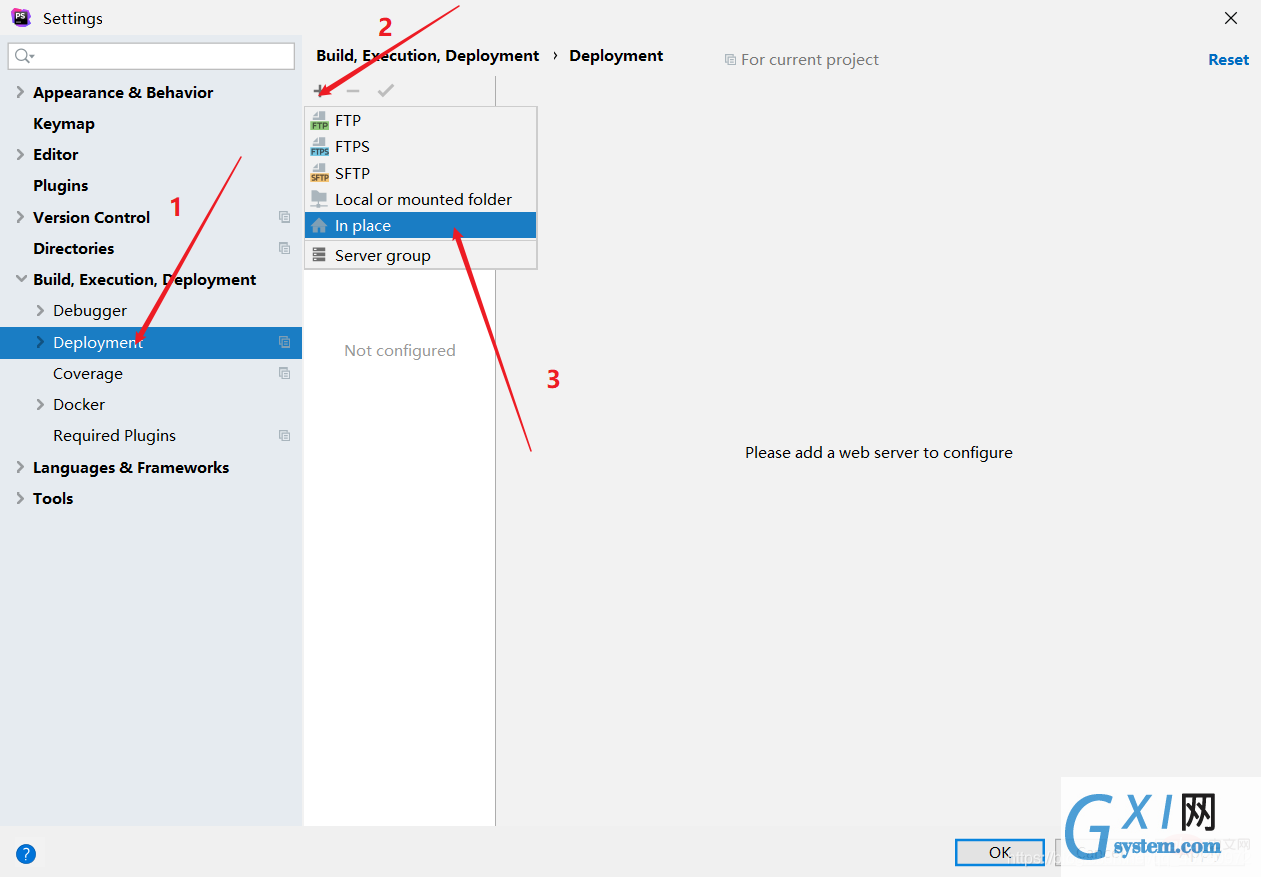Click the Editor label
1261x877 pixels.
(56, 154)
